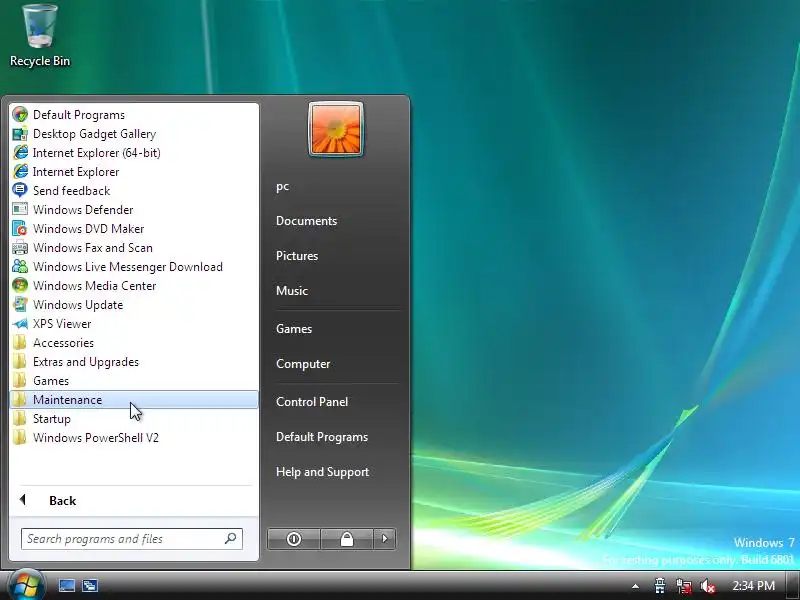Screen dimensions: 800x600
Task: Go Back to the main Start menu
Action: pyautogui.click(x=134, y=501)
